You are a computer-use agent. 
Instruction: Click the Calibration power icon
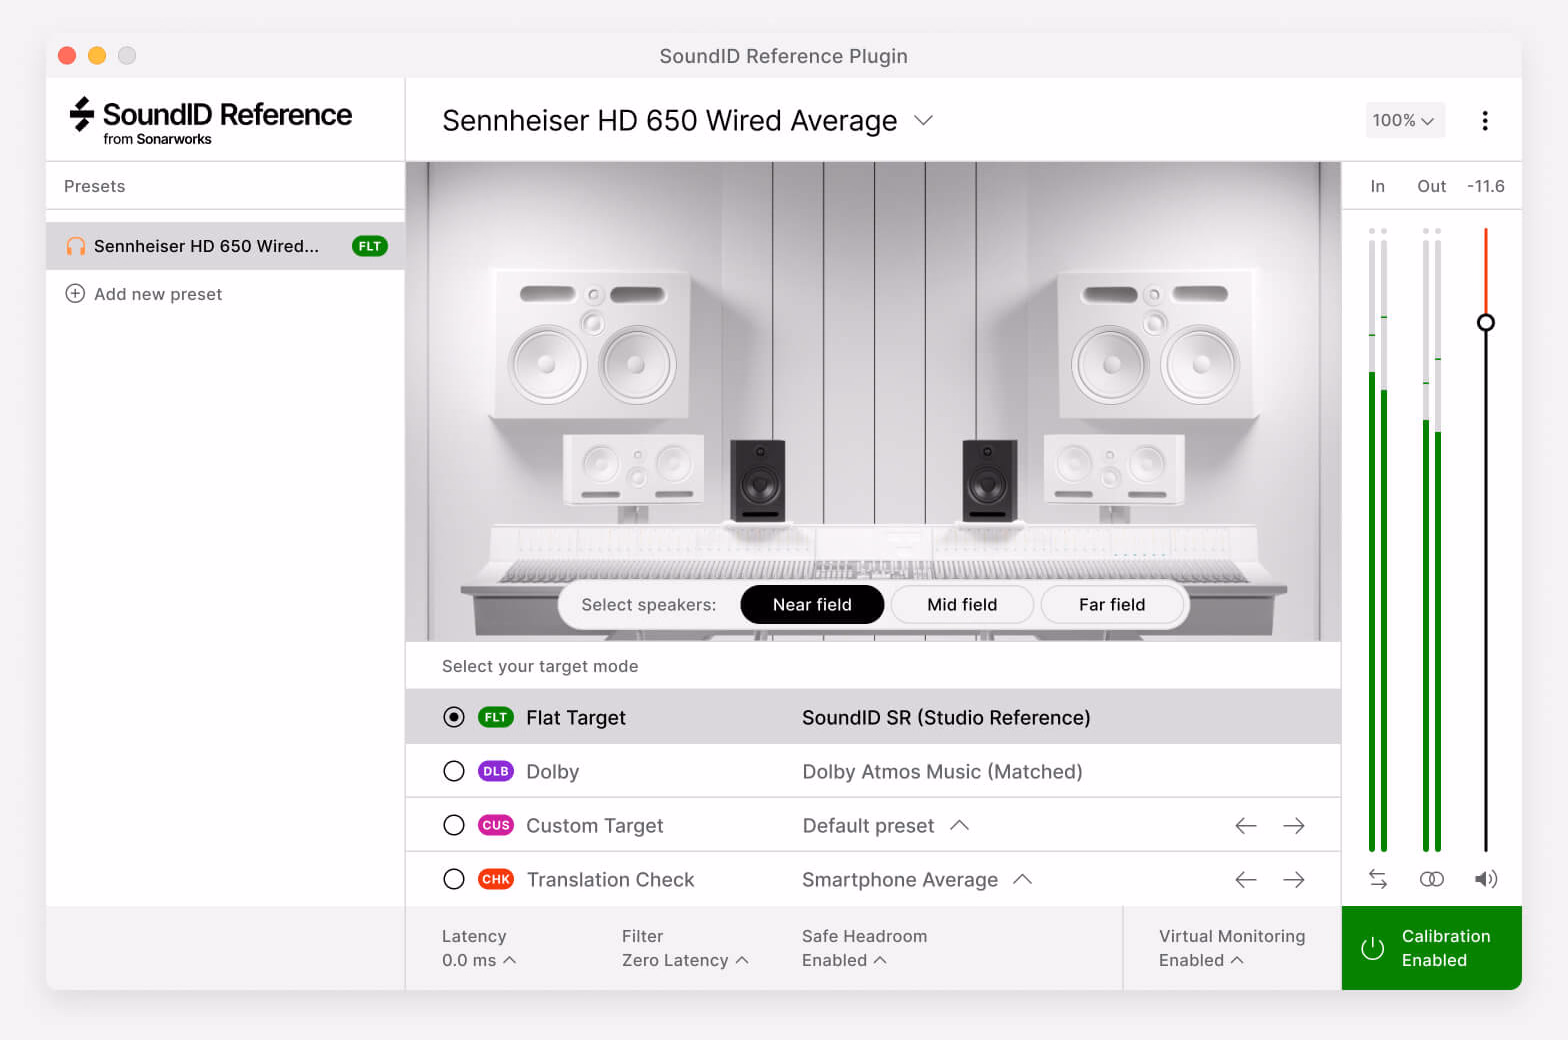[x=1373, y=948]
